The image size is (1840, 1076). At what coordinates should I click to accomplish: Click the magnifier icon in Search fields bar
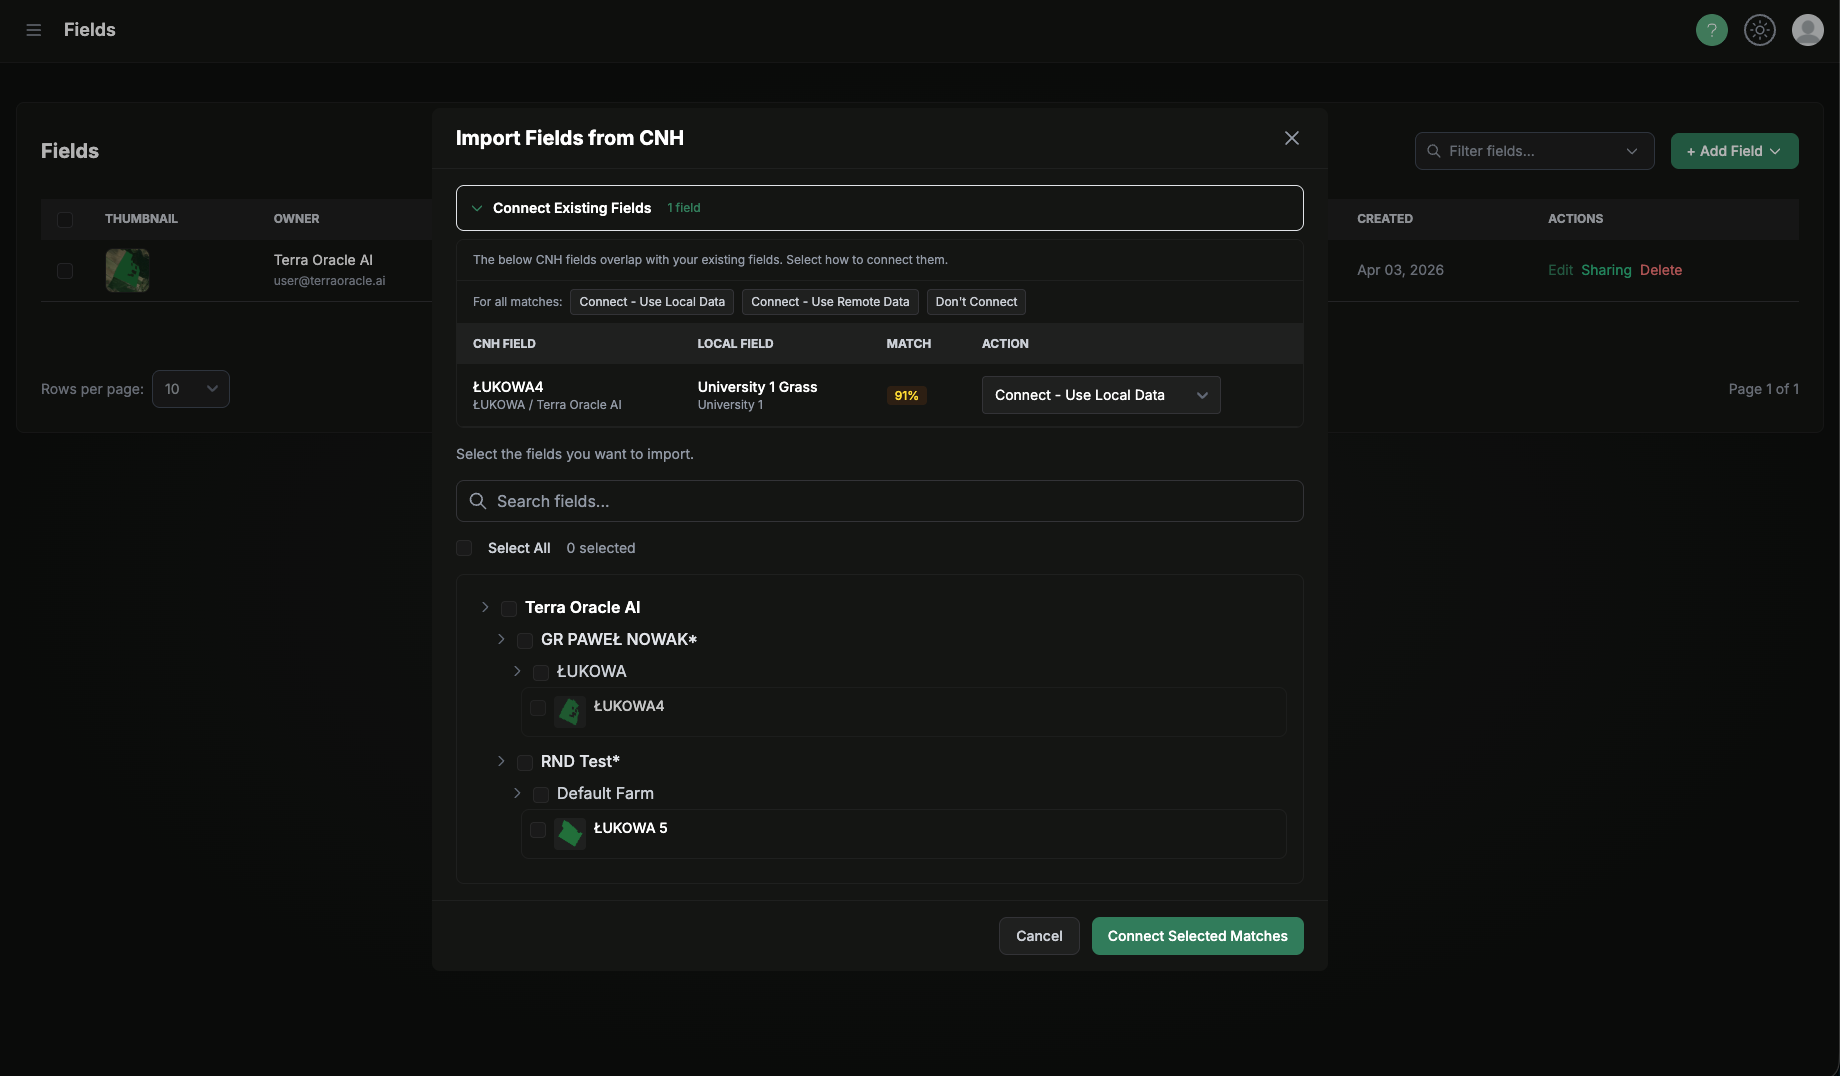pyautogui.click(x=477, y=501)
